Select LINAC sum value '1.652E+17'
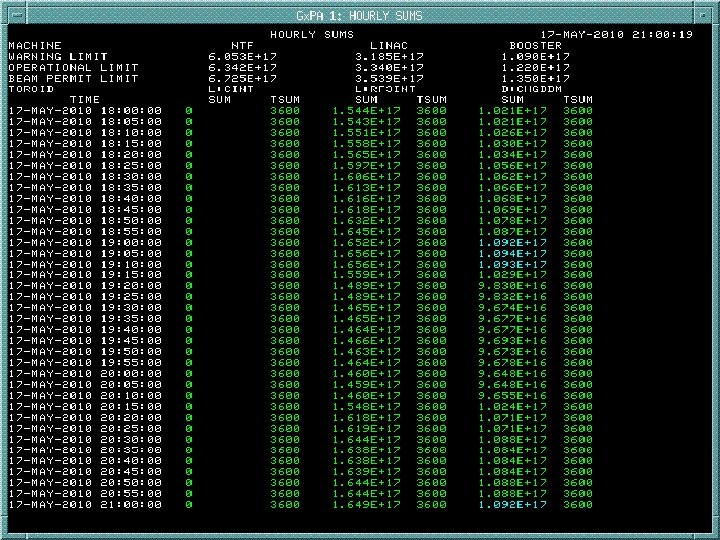Screen dimensions: 720x540 [366, 242]
